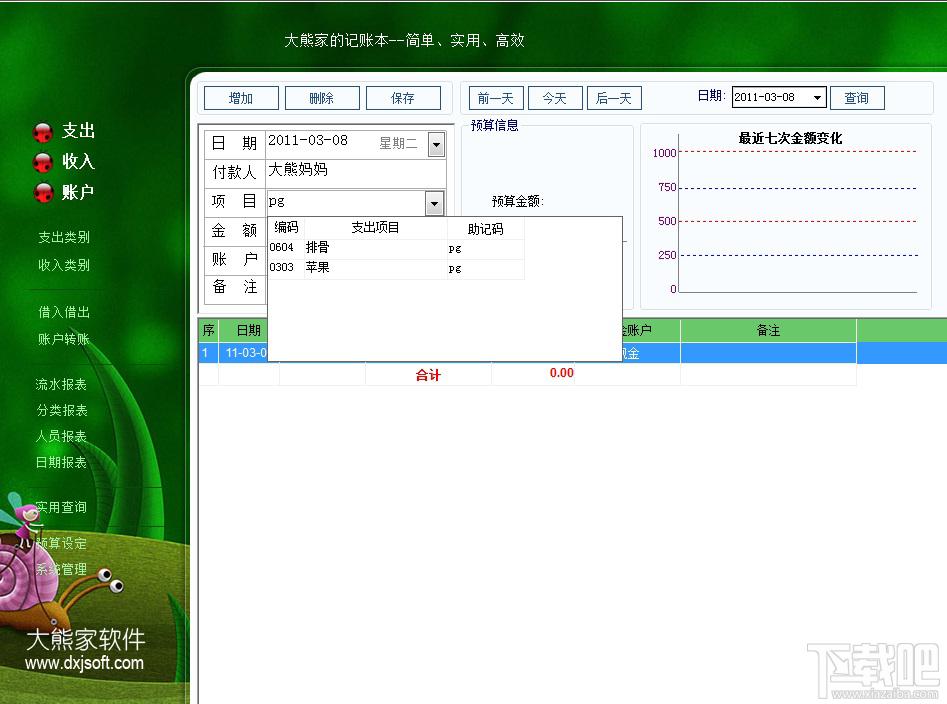Click the 删除 button
This screenshot has height=704, width=947.
(322, 98)
